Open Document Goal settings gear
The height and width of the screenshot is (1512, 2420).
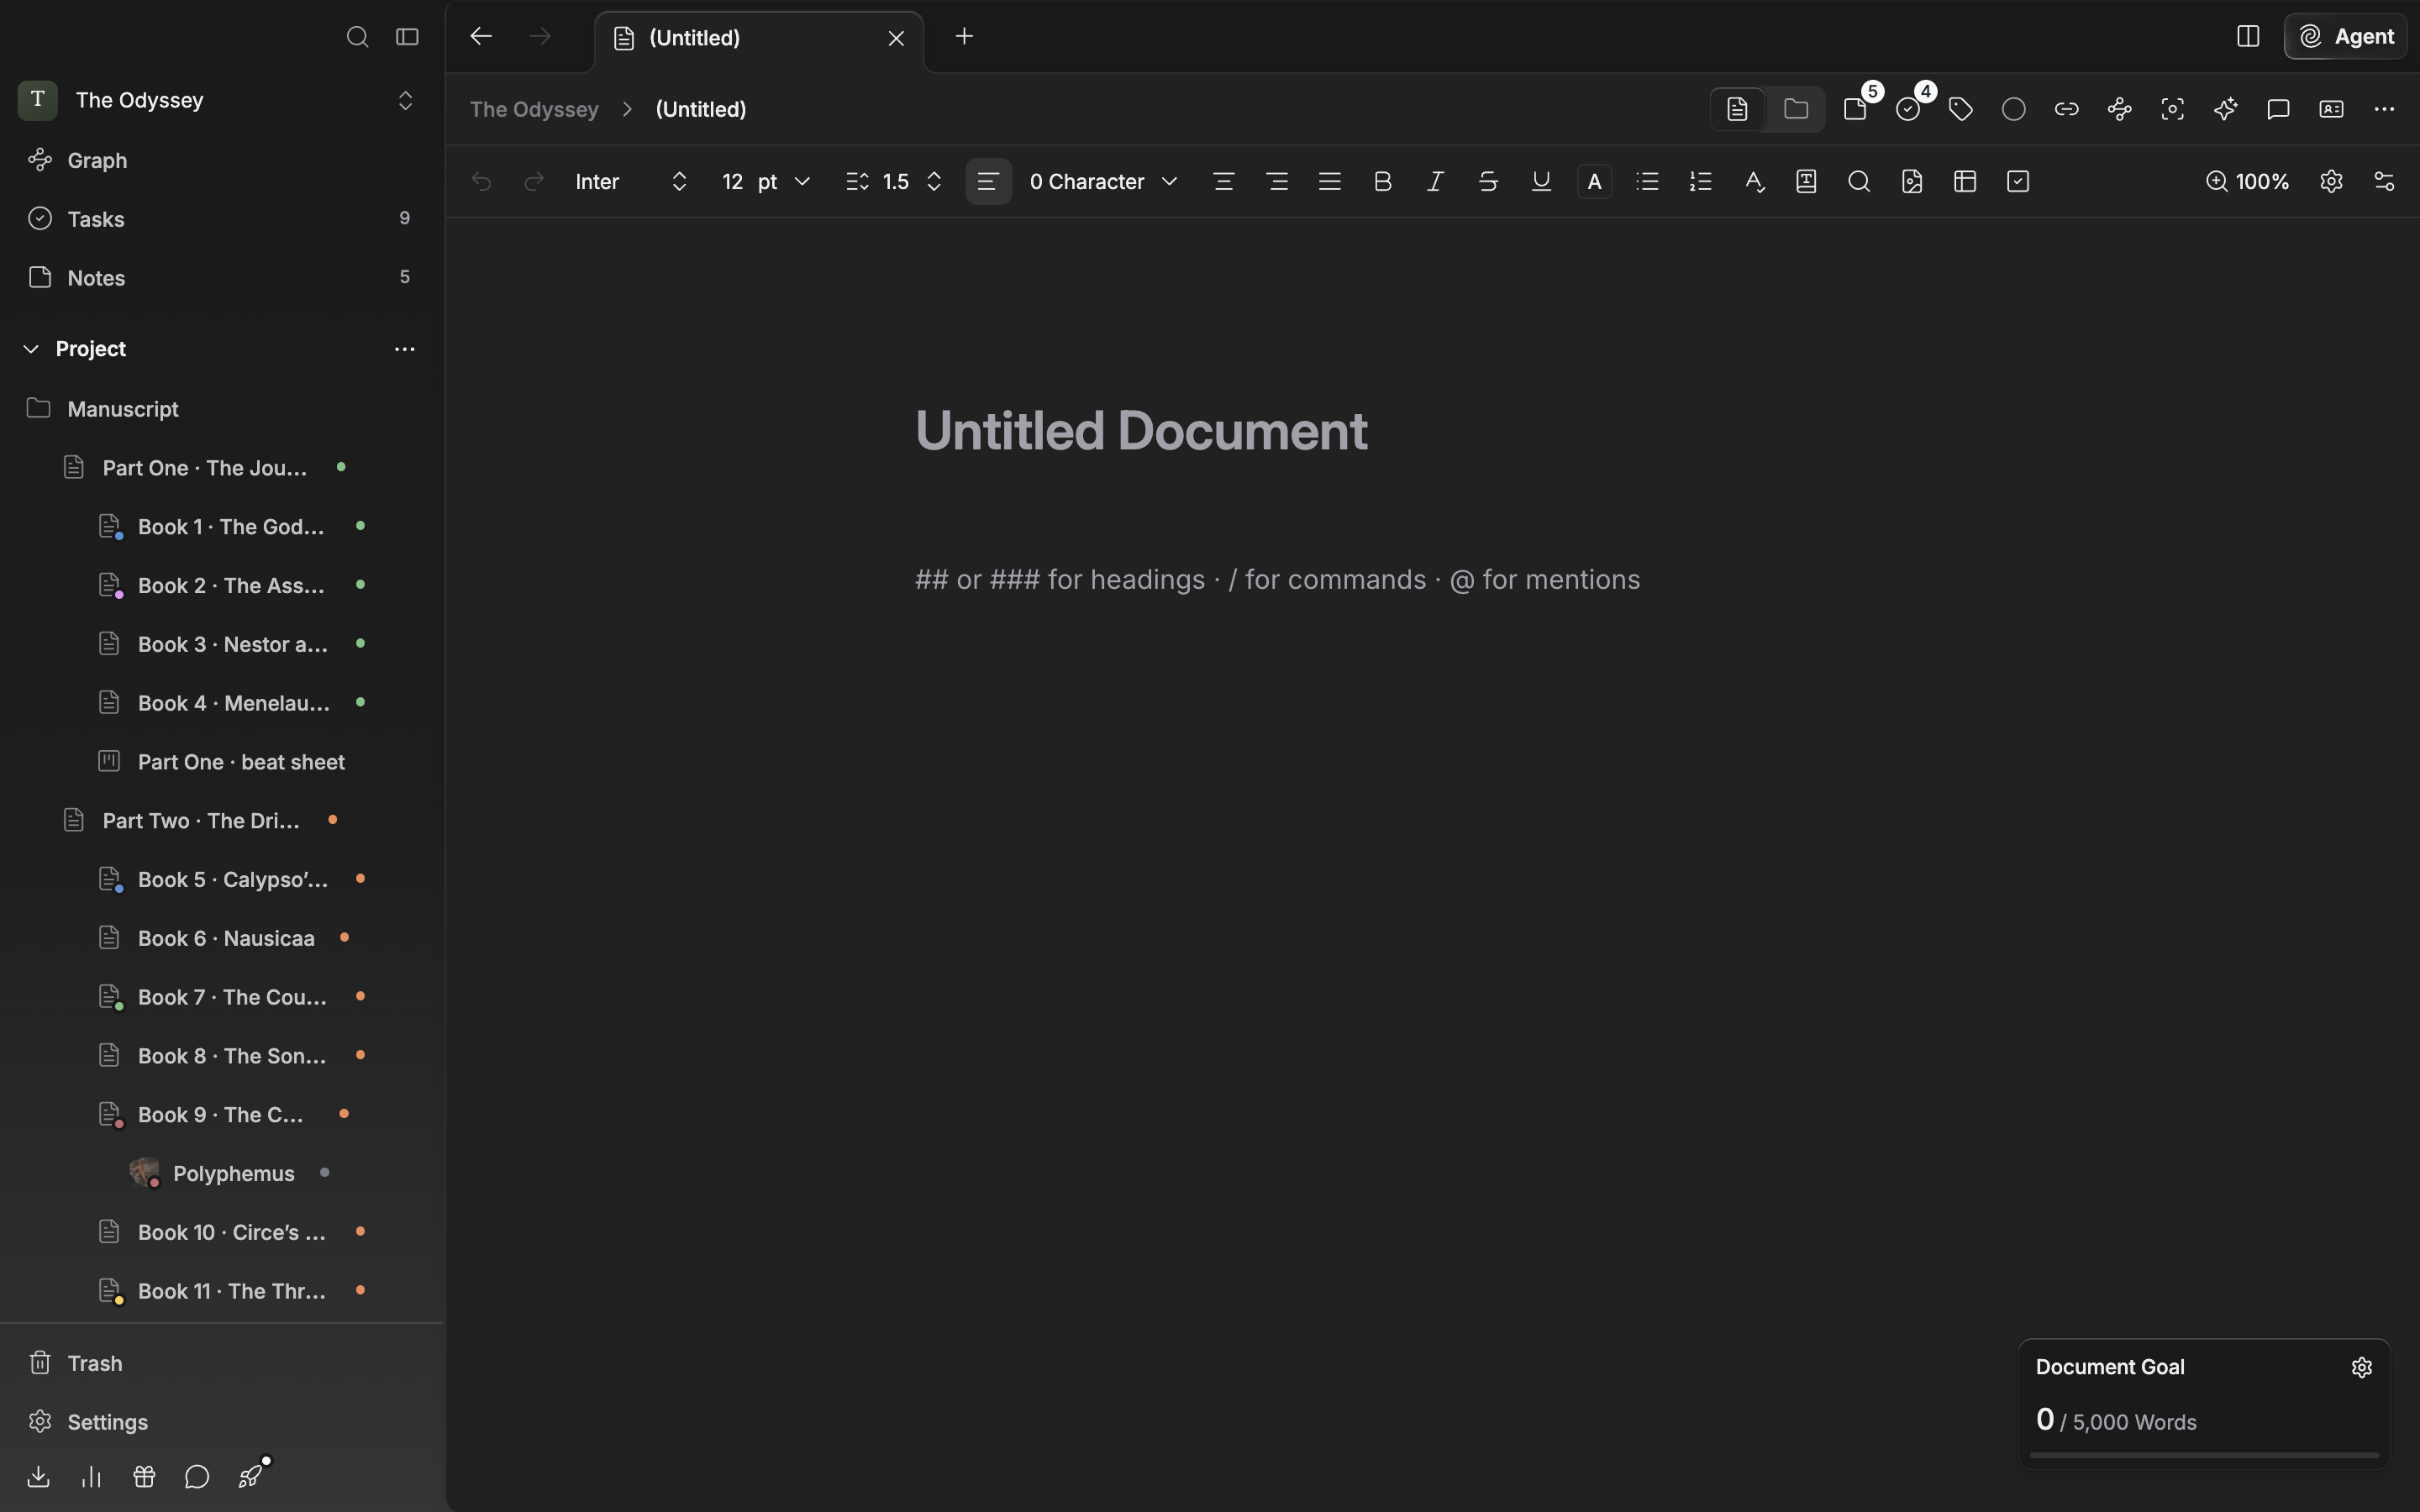pyautogui.click(x=2362, y=1368)
